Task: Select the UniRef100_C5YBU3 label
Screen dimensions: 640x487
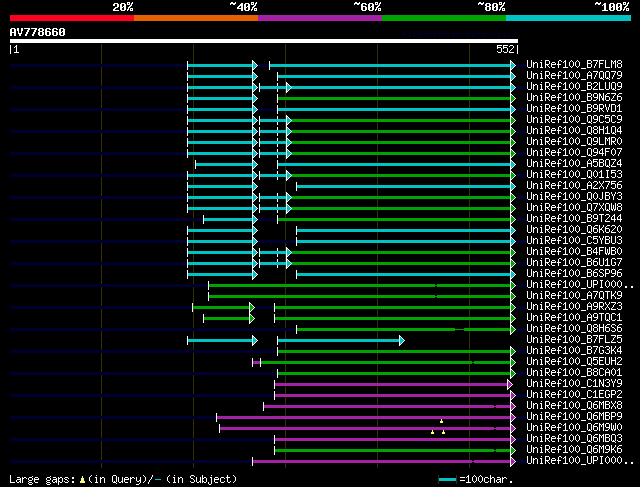Action: 574,240
